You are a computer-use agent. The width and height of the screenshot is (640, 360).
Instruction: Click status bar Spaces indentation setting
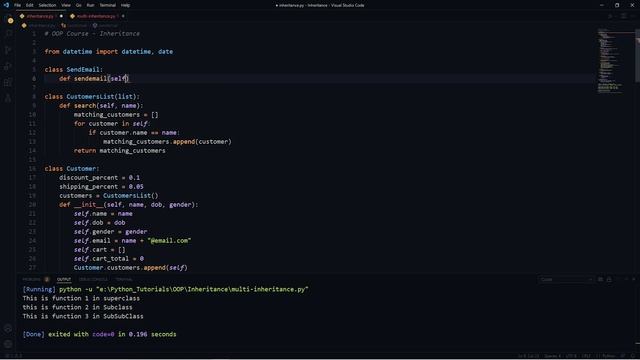[552, 356]
